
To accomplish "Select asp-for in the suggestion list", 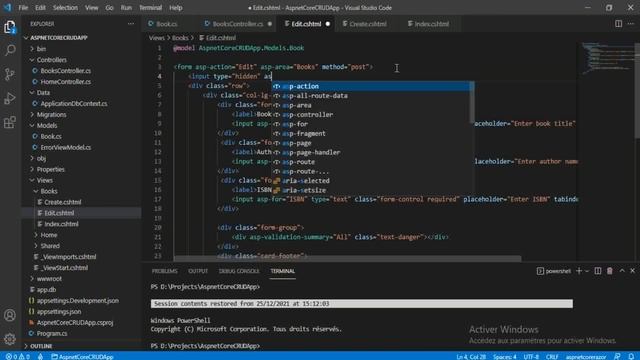I will 371,124.
